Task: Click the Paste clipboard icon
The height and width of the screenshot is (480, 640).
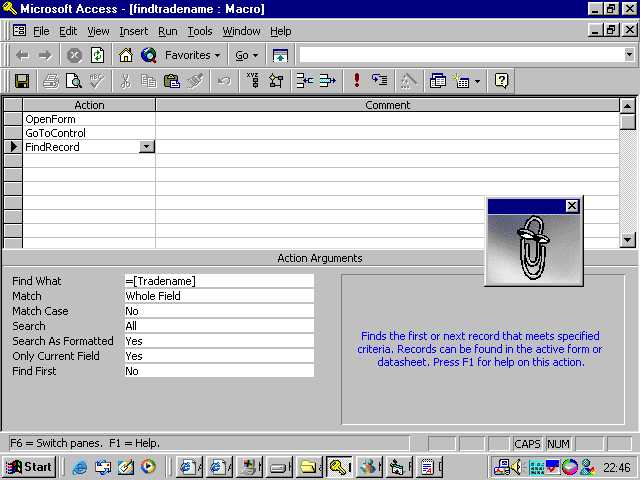Action: coord(172,81)
